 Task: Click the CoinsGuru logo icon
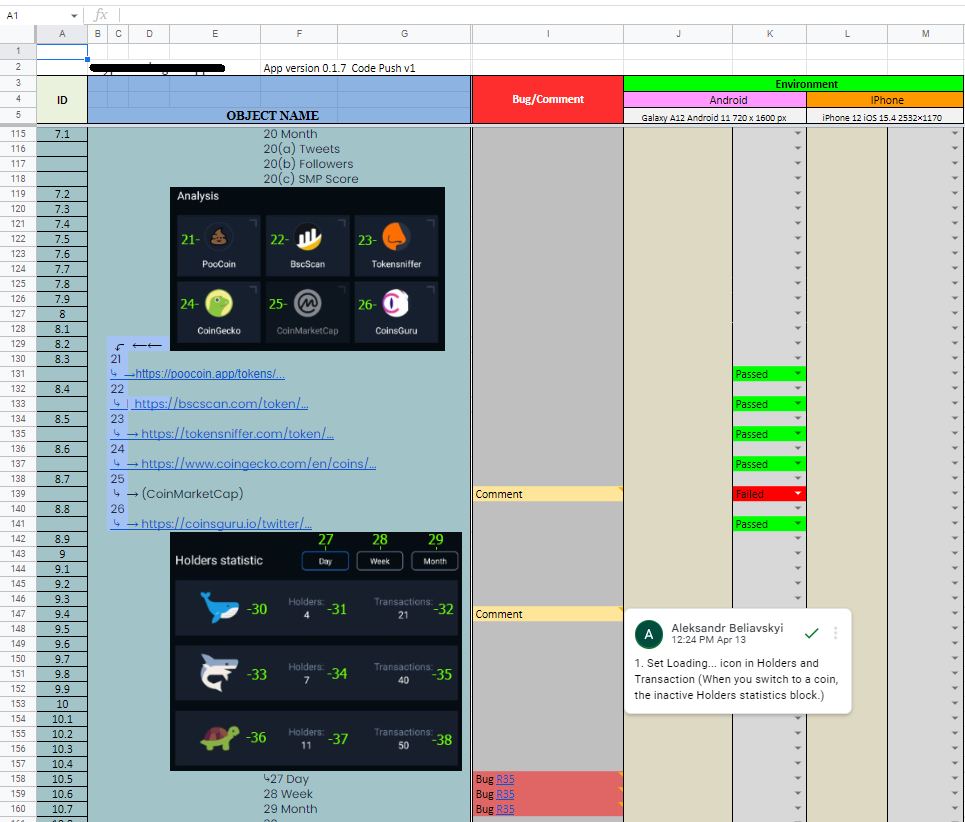tap(396, 303)
